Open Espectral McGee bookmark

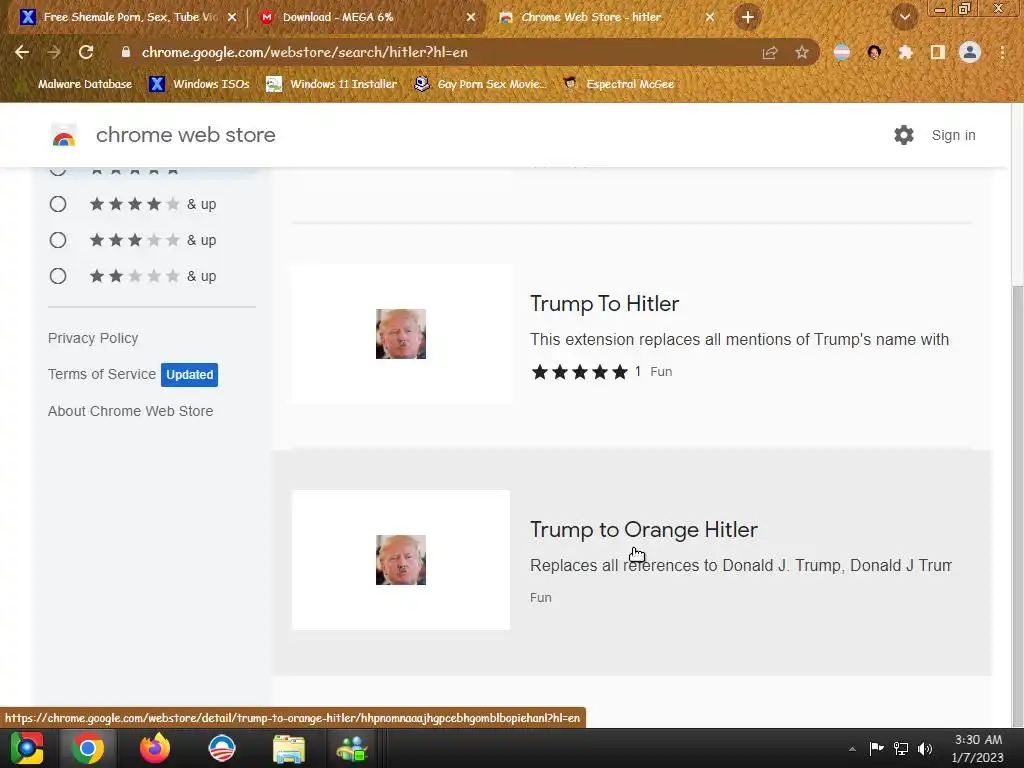click(618, 84)
